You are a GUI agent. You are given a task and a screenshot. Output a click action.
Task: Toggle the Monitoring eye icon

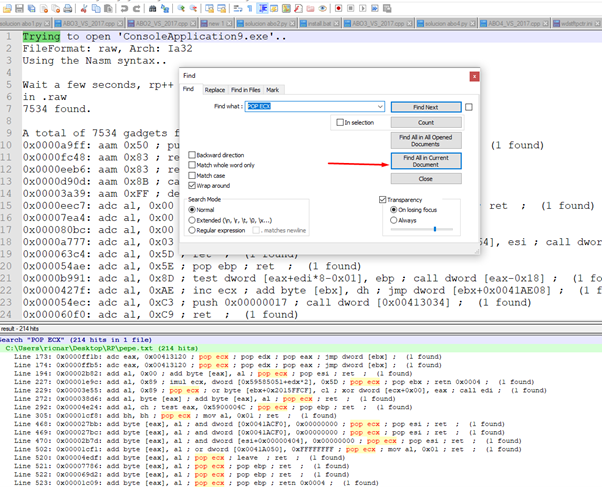click(322, 8)
